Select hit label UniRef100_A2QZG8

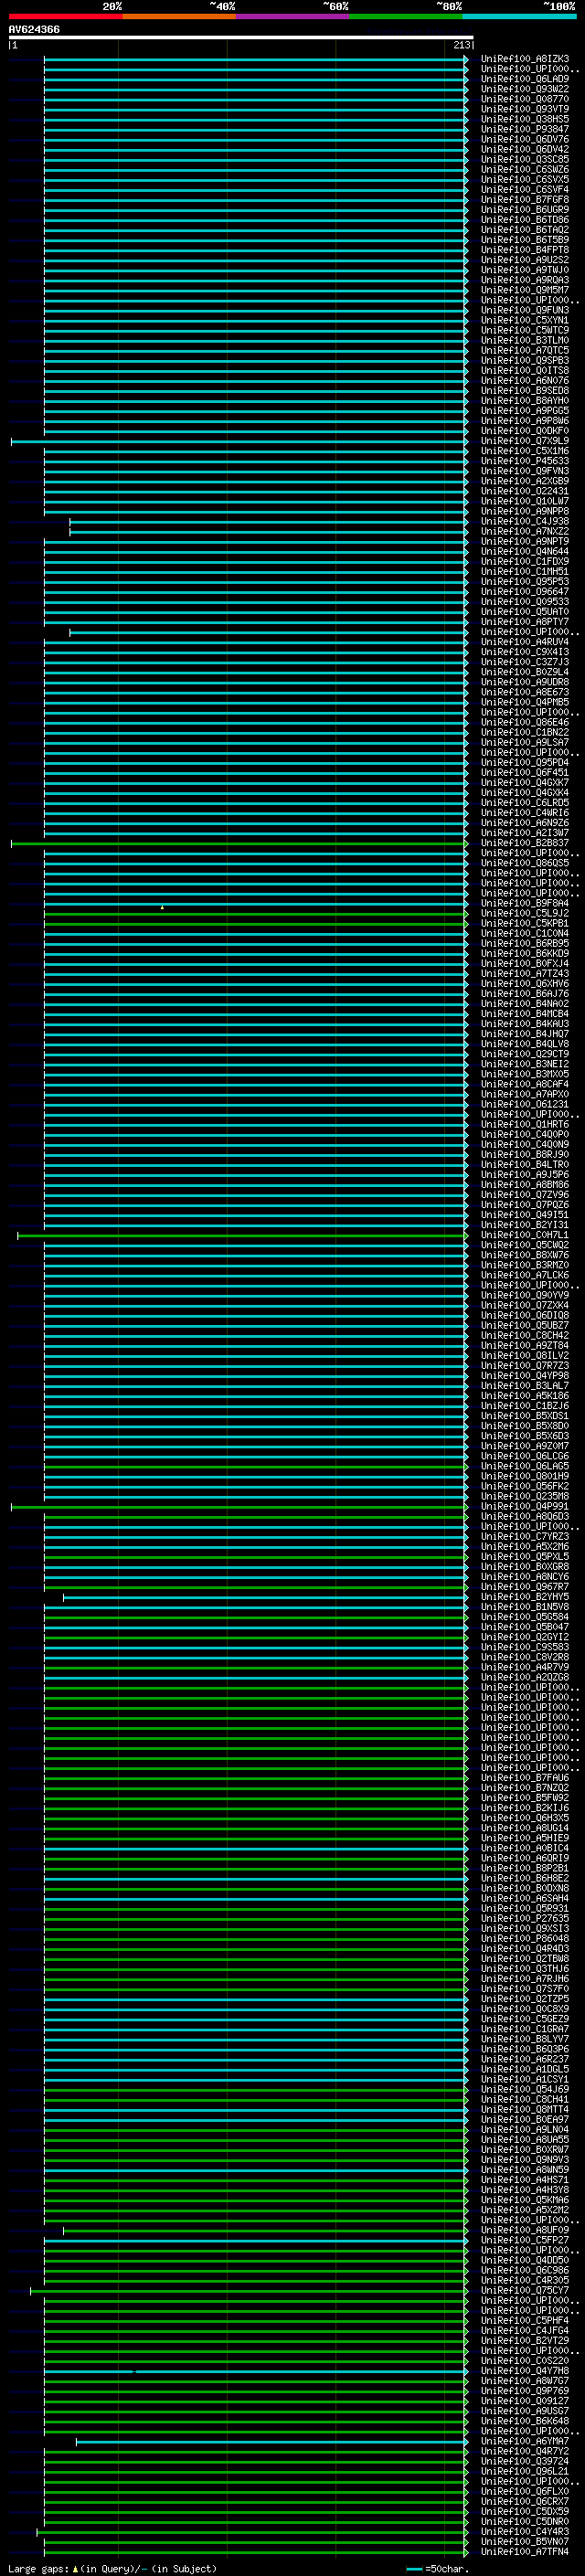(x=525, y=1677)
